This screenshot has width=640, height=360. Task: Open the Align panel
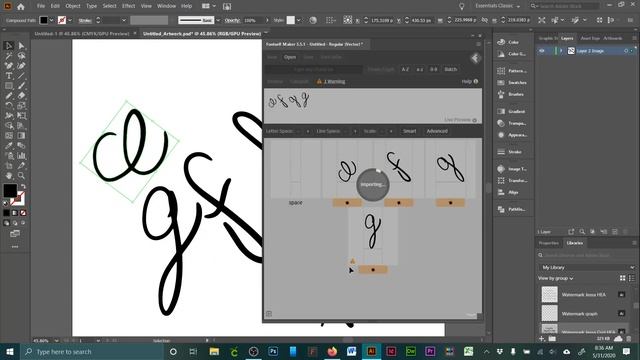(508, 192)
